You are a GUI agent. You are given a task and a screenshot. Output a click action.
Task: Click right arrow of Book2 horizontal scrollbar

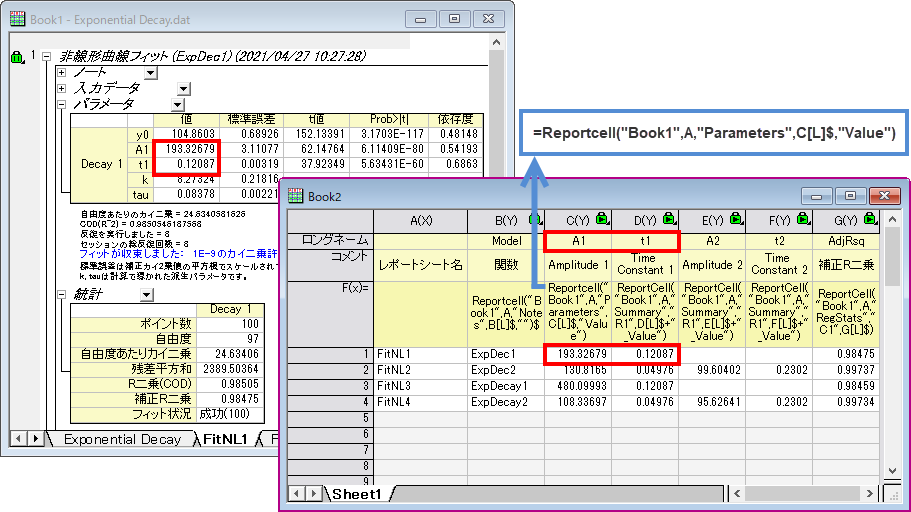click(869, 494)
